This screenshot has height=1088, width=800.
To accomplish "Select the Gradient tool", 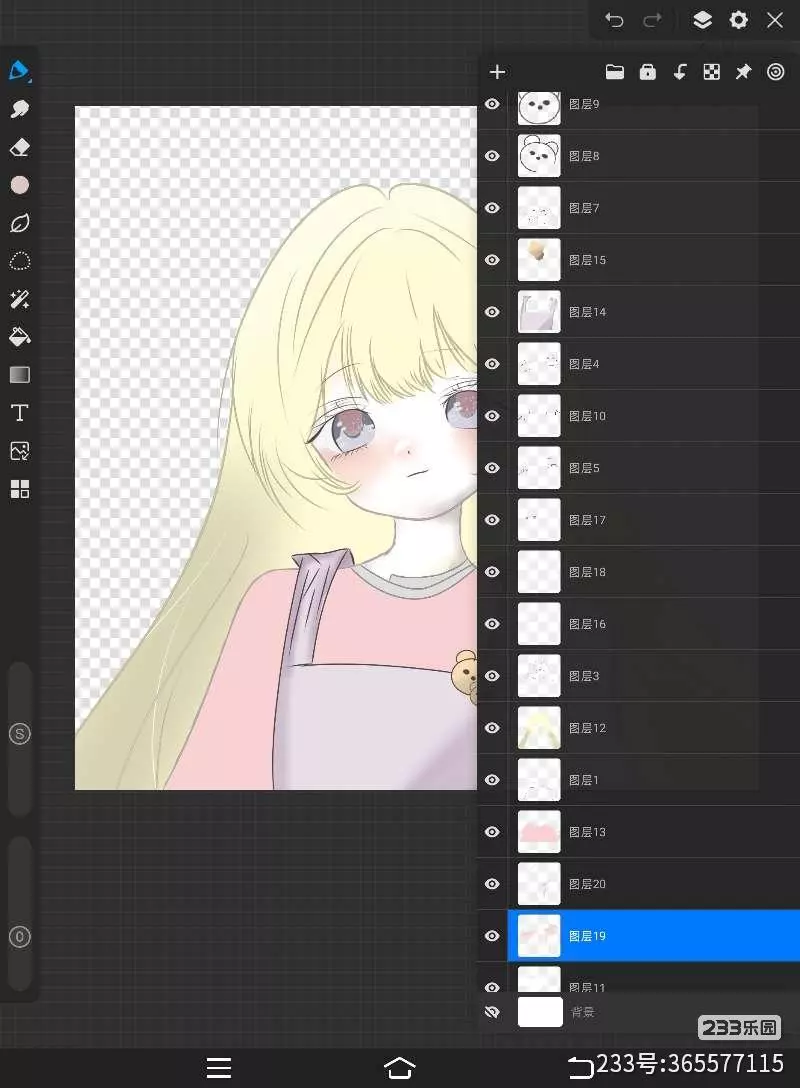I will tap(19, 375).
